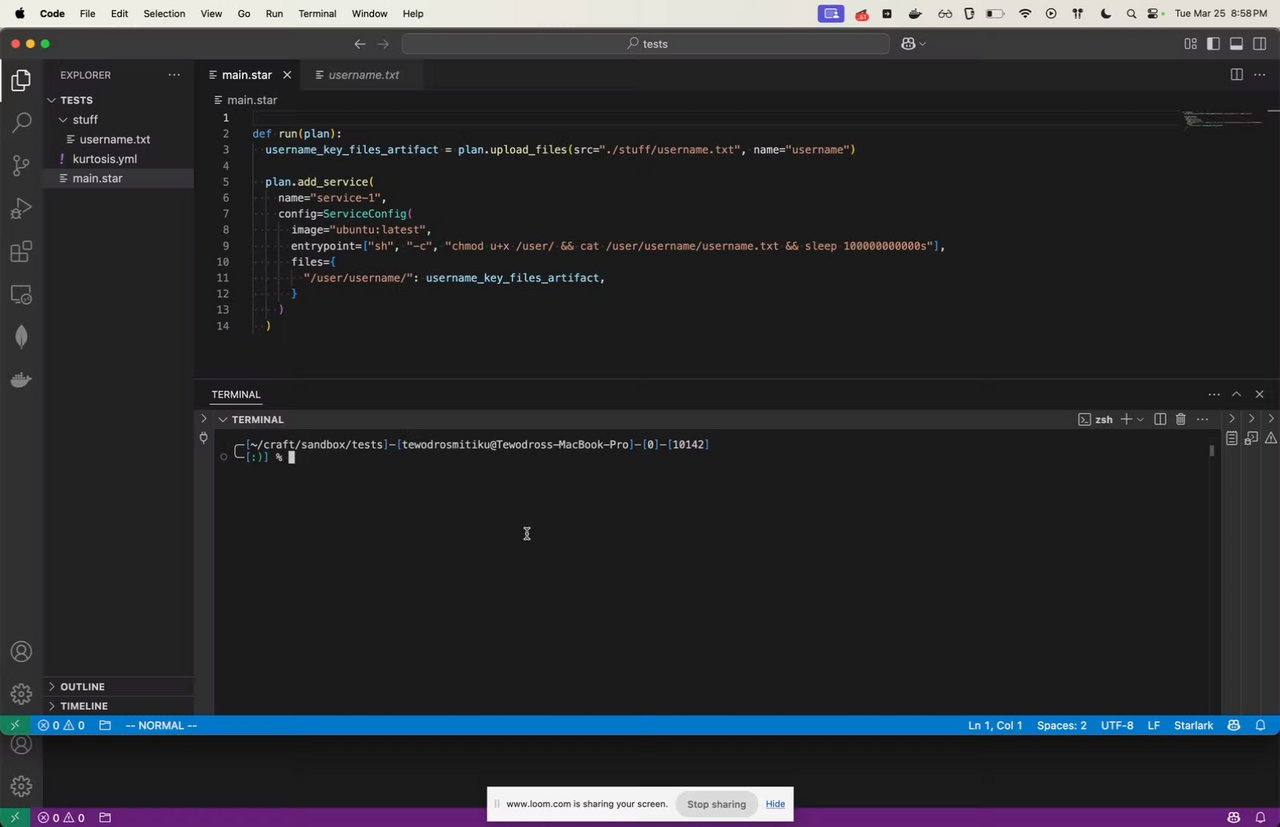The width and height of the screenshot is (1280, 827).
Task: Toggle macOS Focus moon icon
Action: pyautogui.click(x=1106, y=14)
